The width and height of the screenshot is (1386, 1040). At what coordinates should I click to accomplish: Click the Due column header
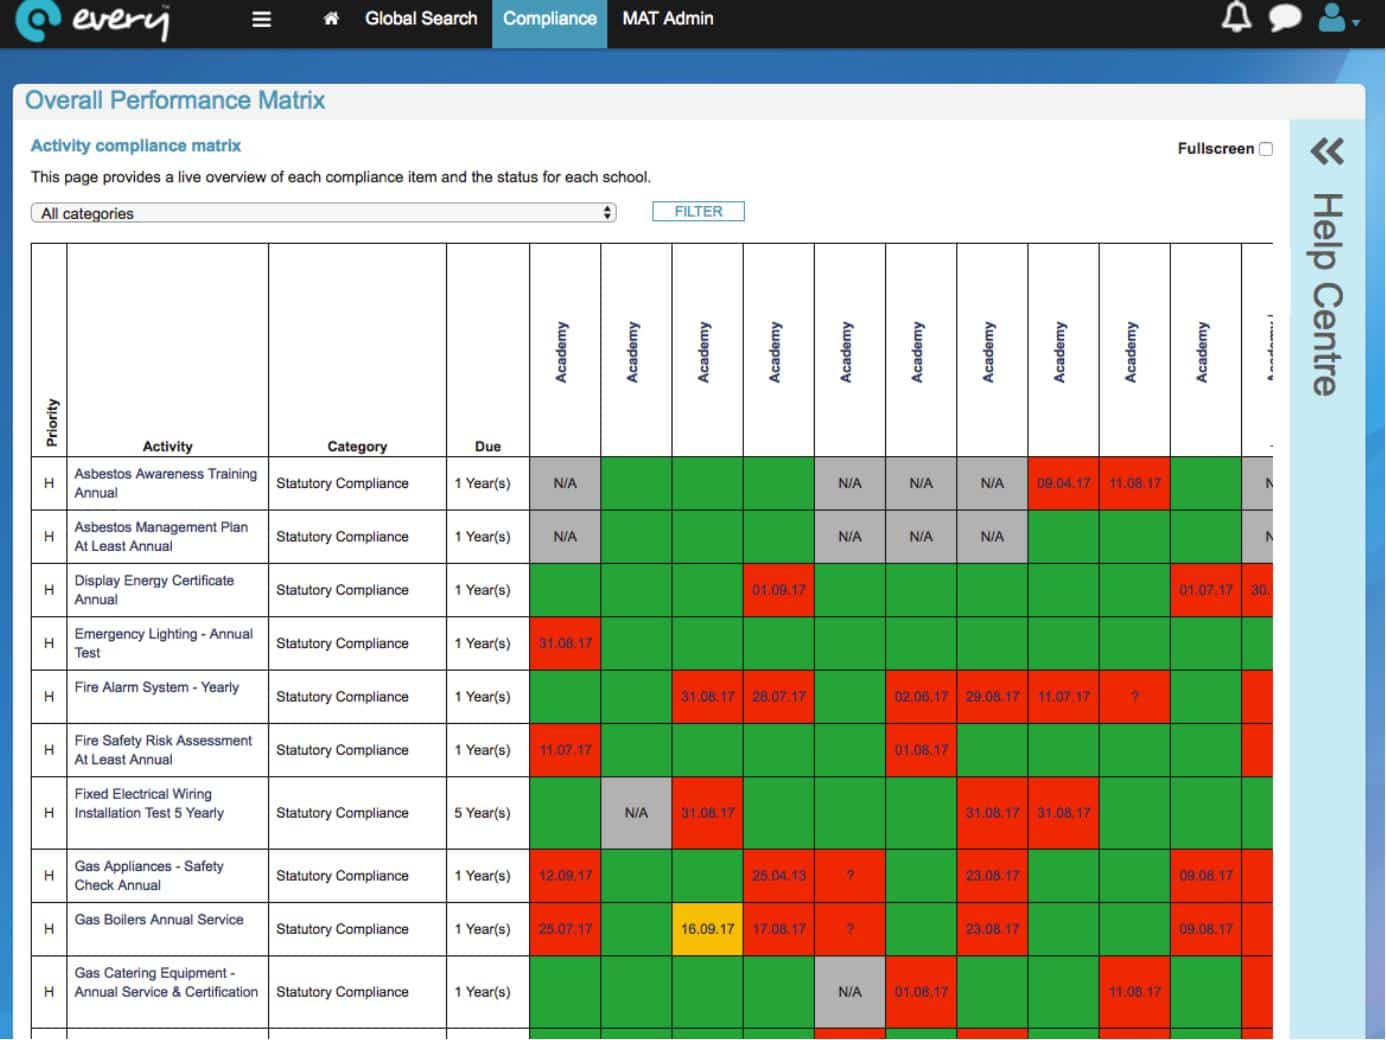488,446
